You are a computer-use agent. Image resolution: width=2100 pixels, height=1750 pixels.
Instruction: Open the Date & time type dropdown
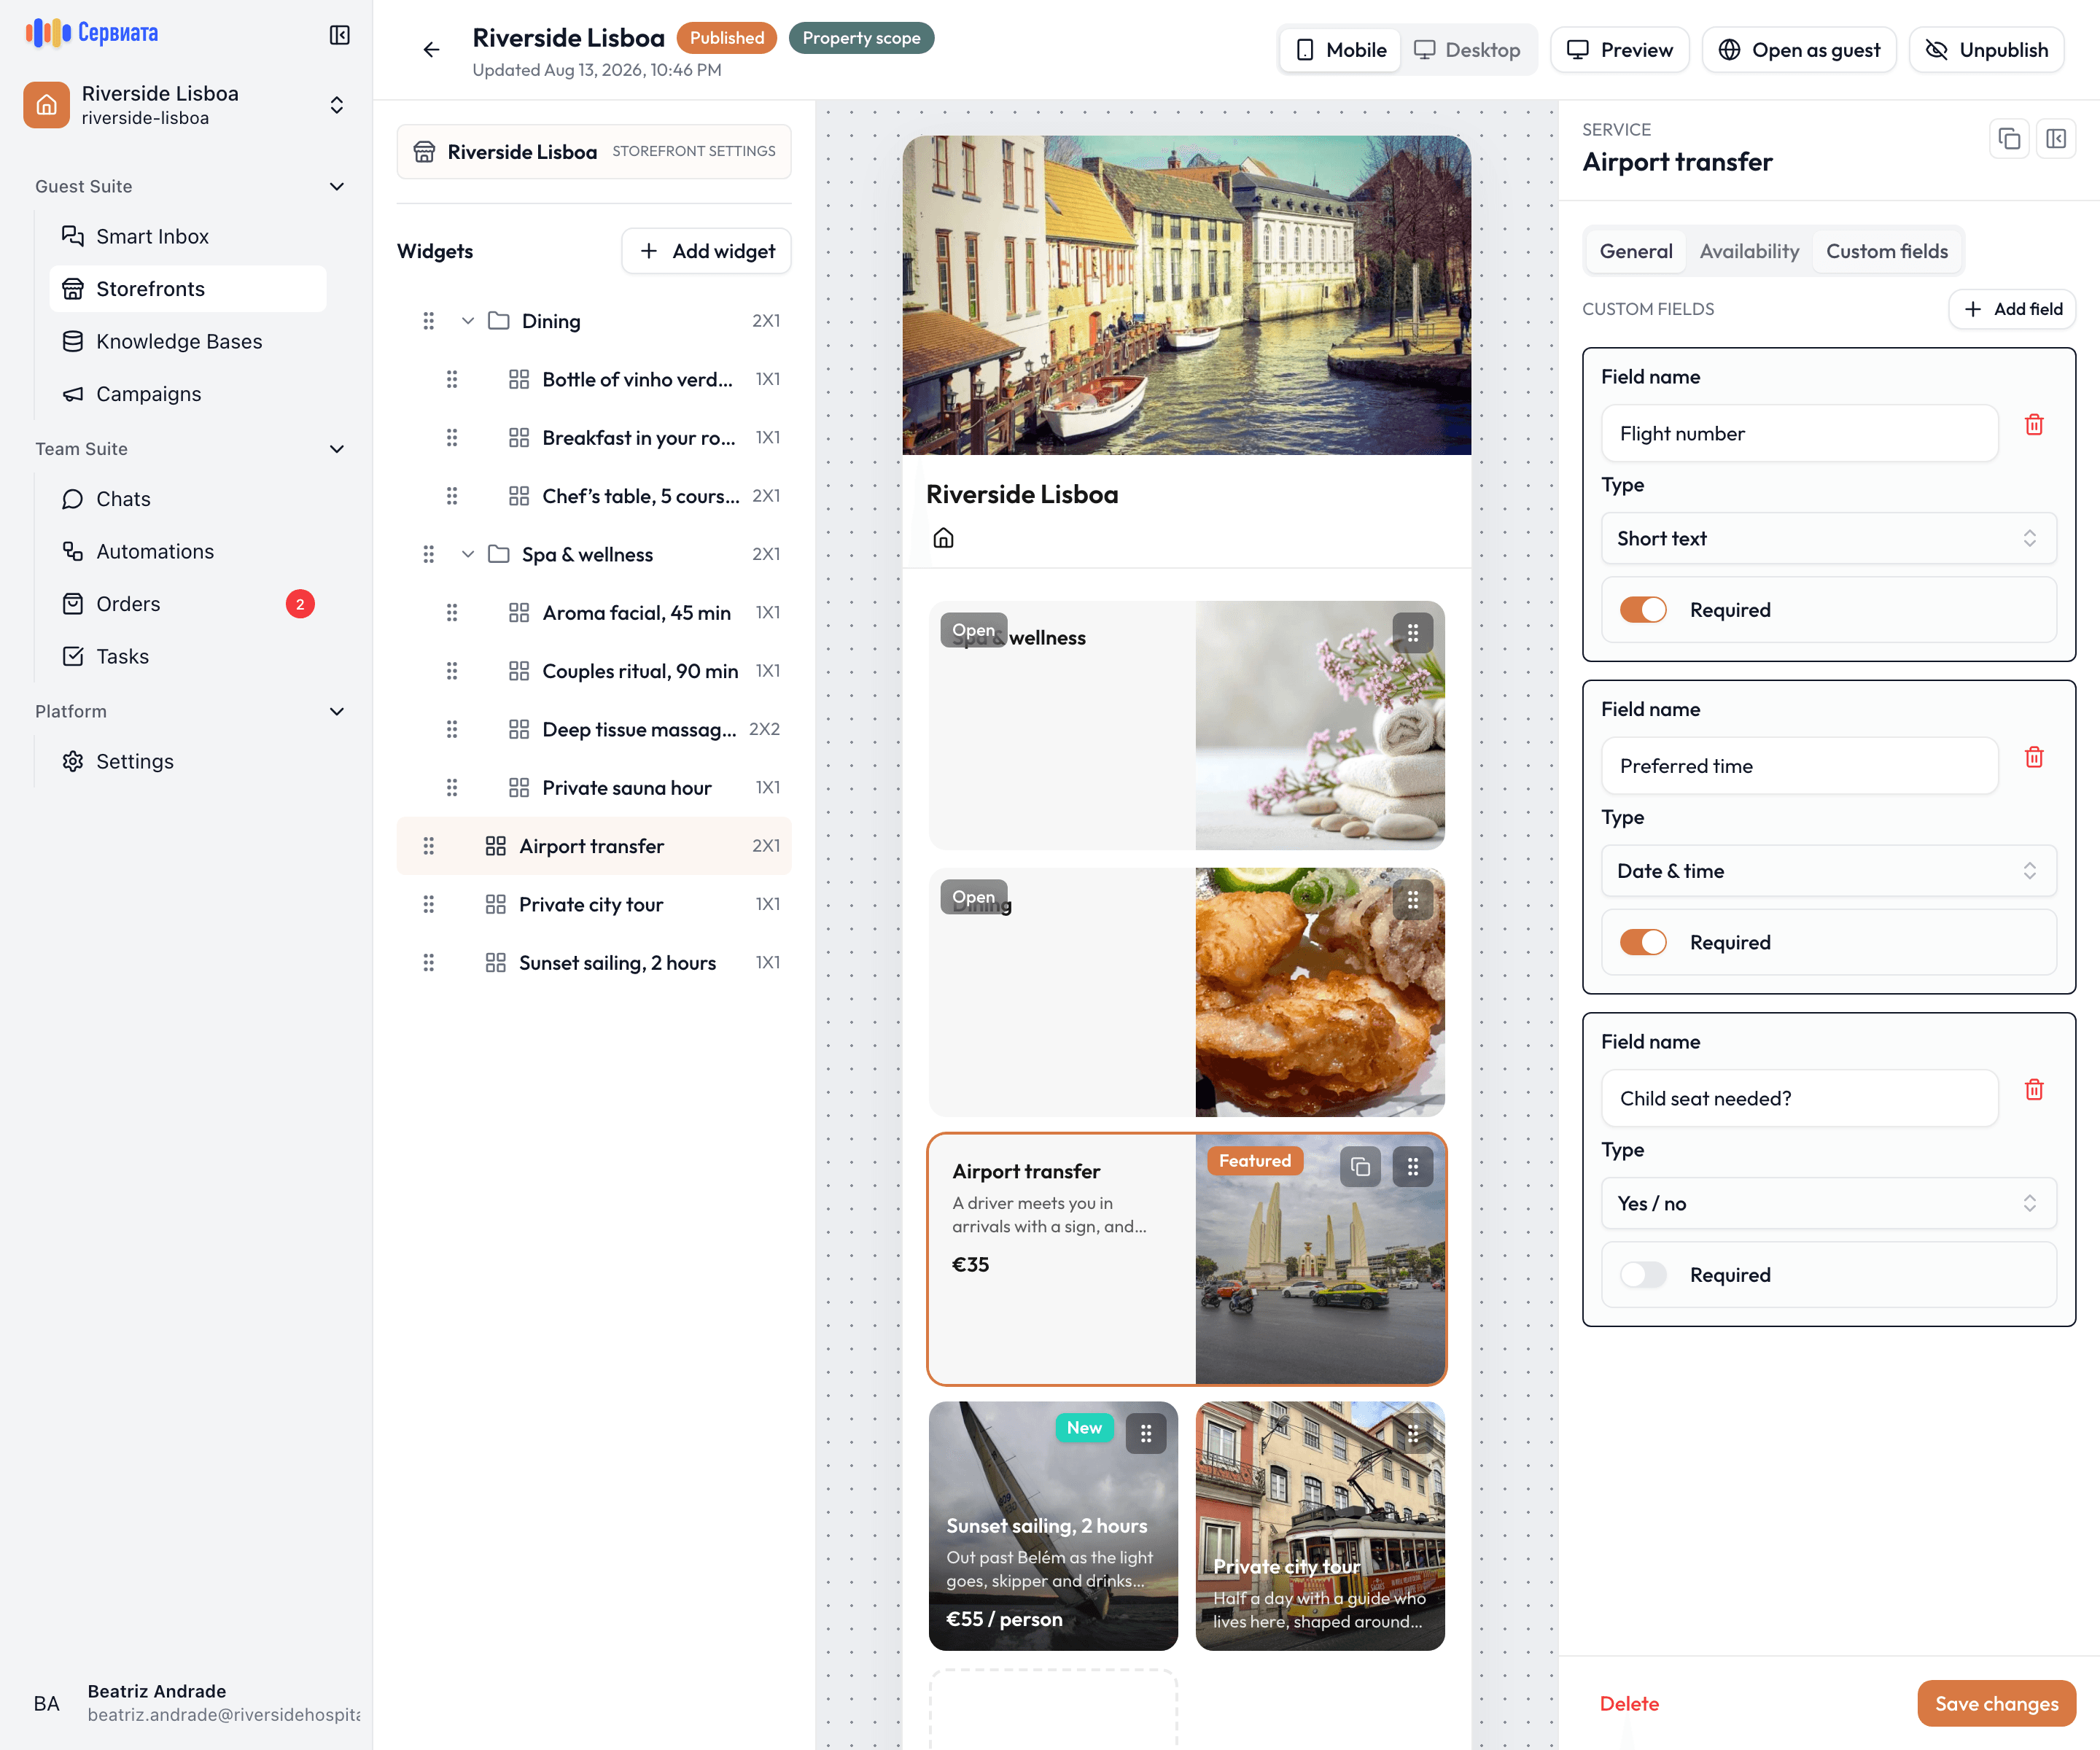(x=1828, y=871)
